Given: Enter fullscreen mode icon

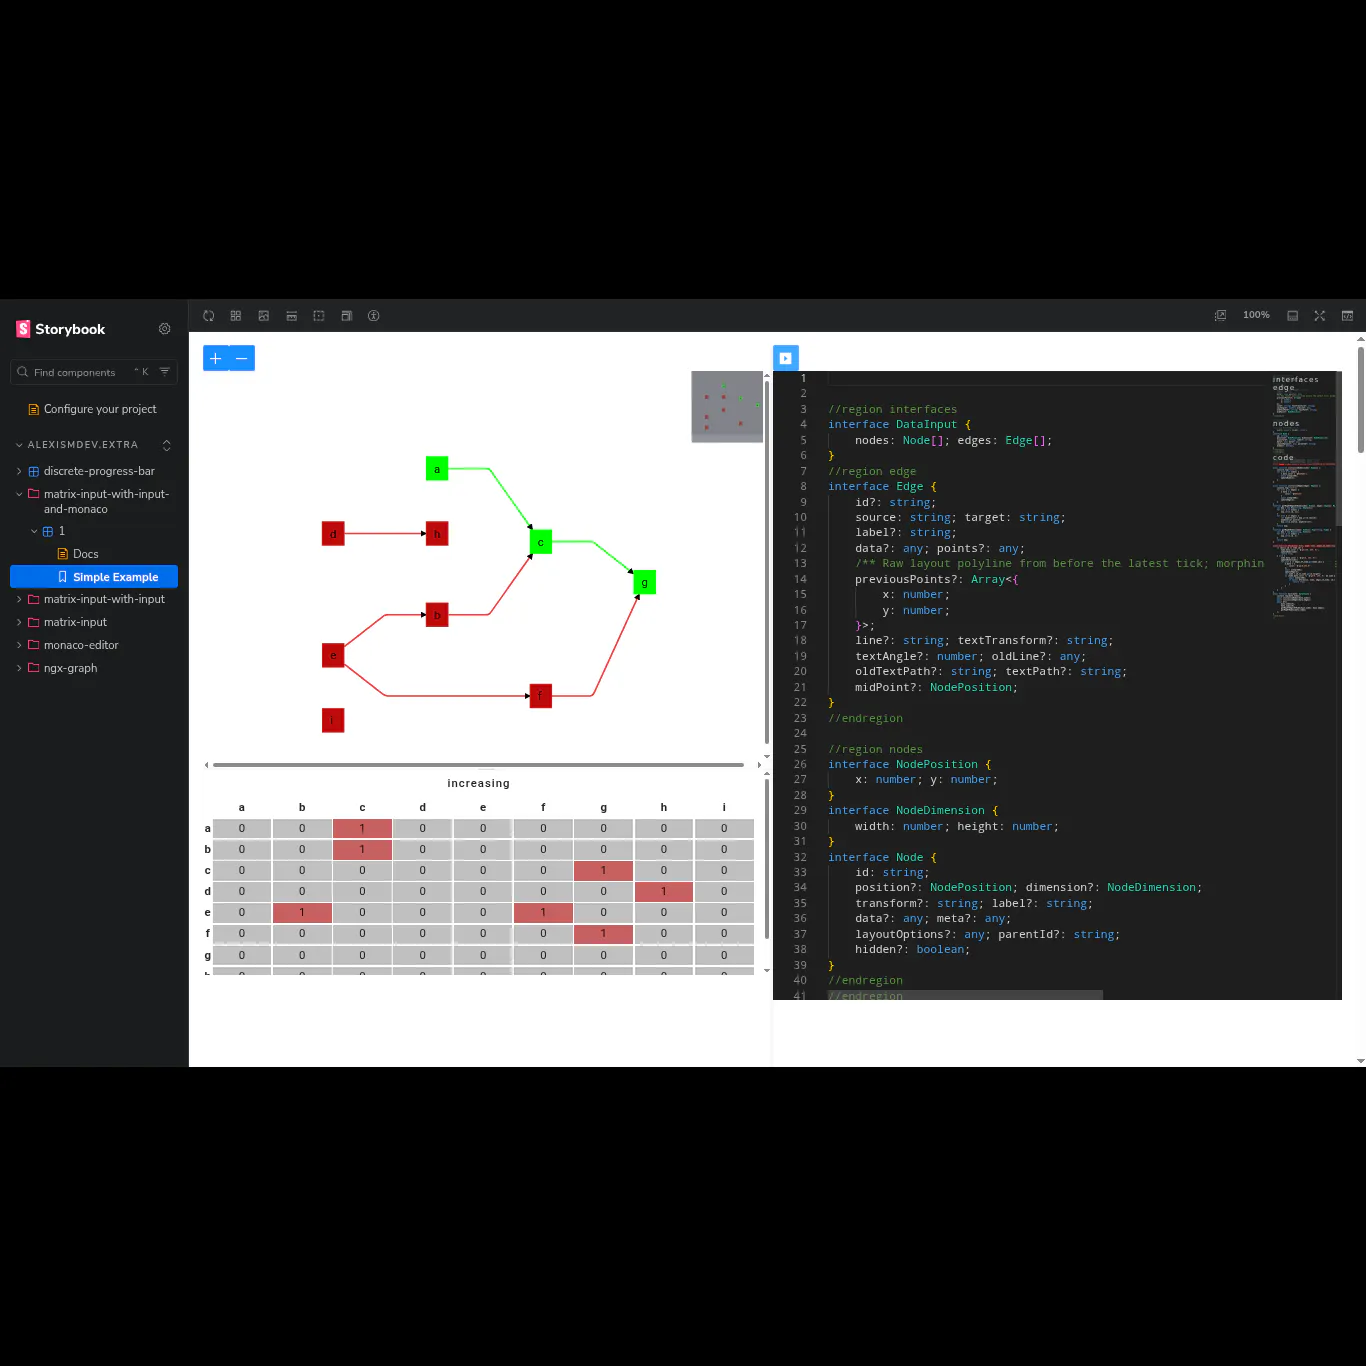Looking at the screenshot, I should pyautogui.click(x=1320, y=316).
